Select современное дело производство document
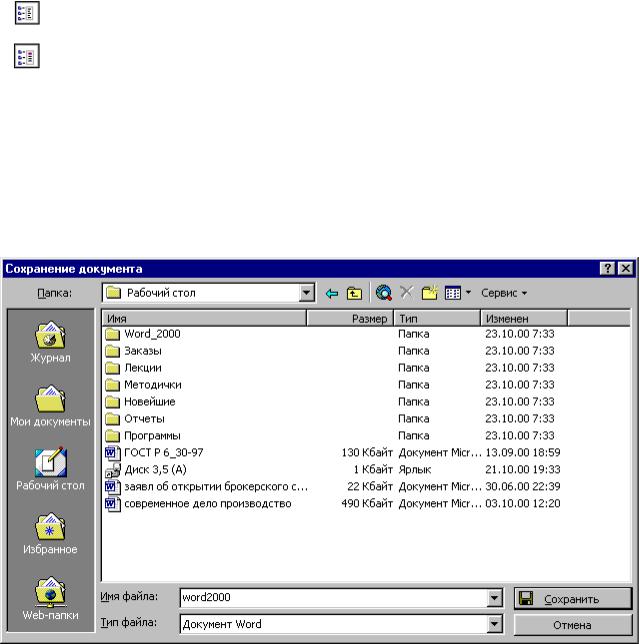 tap(208, 503)
